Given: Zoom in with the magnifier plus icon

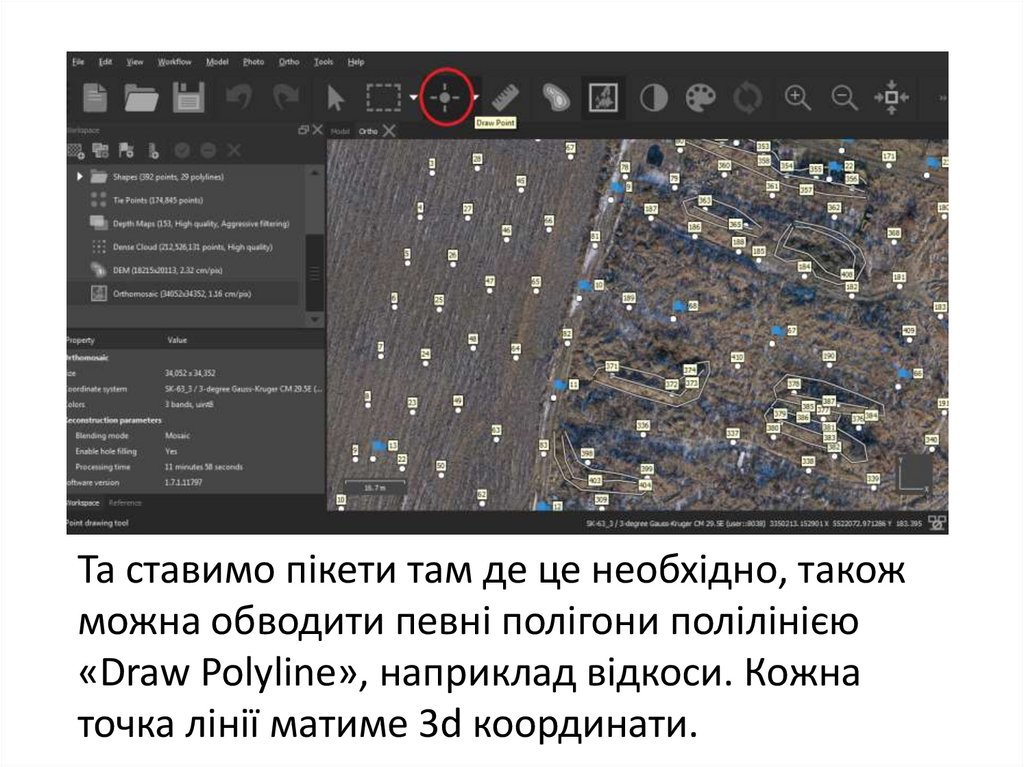Looking at the screenshot, I should 797,98.
